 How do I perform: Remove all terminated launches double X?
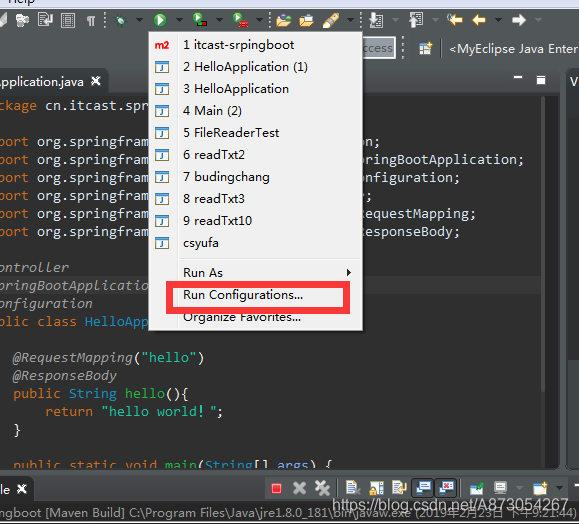(322, 488)
